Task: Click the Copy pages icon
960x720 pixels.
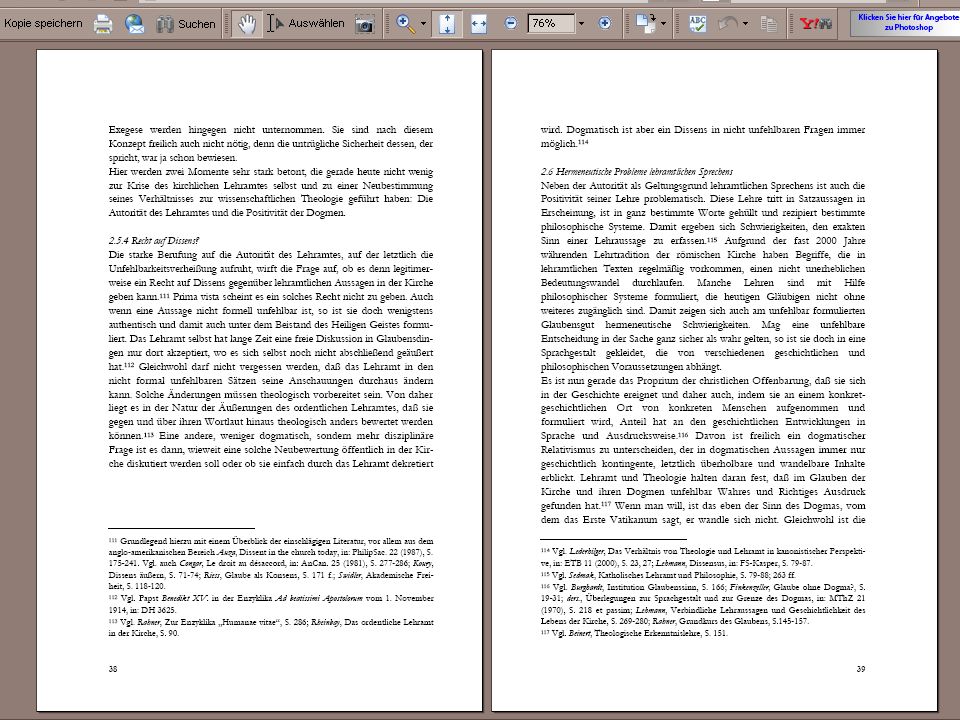Action: point(769,24)
